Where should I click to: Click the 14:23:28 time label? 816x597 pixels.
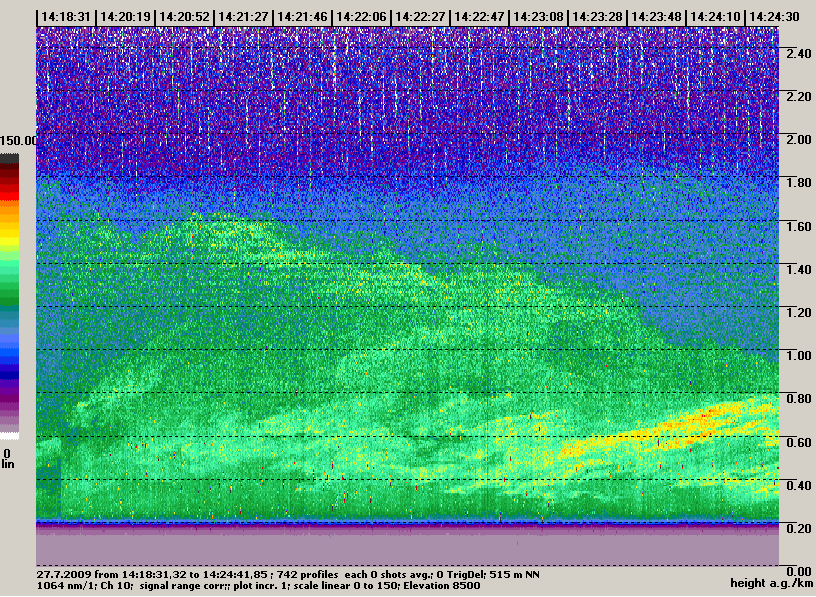coord(597,17)
